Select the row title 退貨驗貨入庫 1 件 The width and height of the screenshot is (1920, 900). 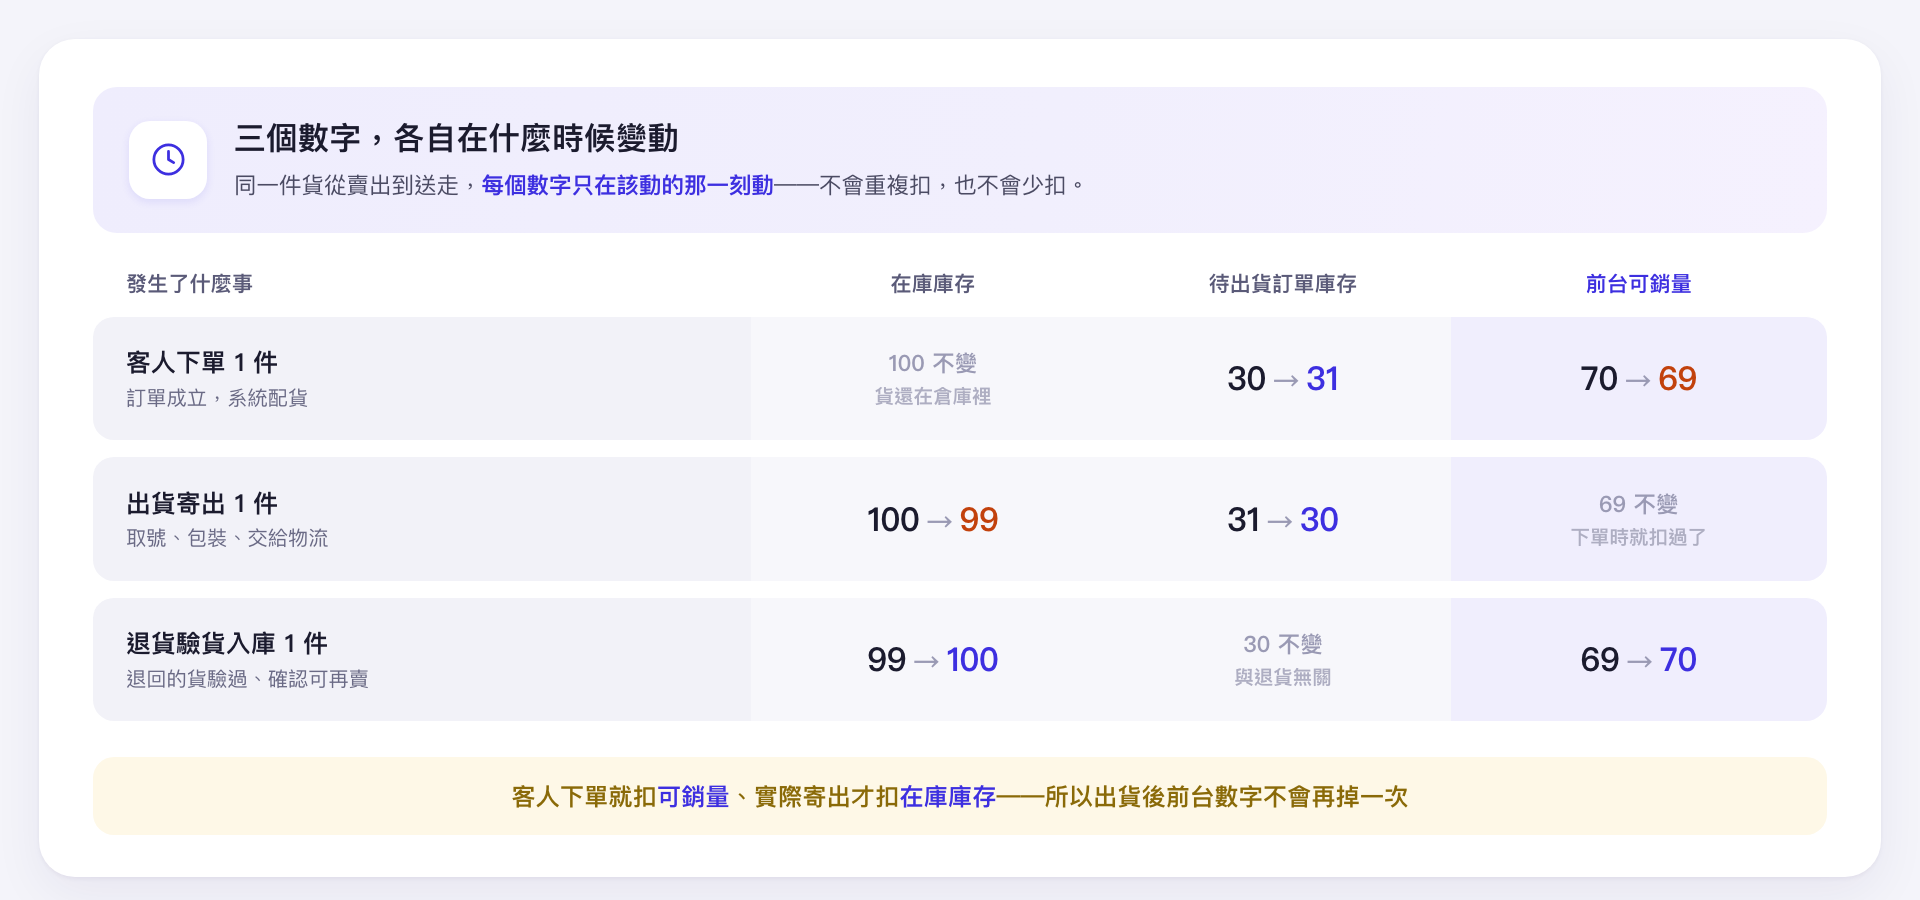coord(227,643)
